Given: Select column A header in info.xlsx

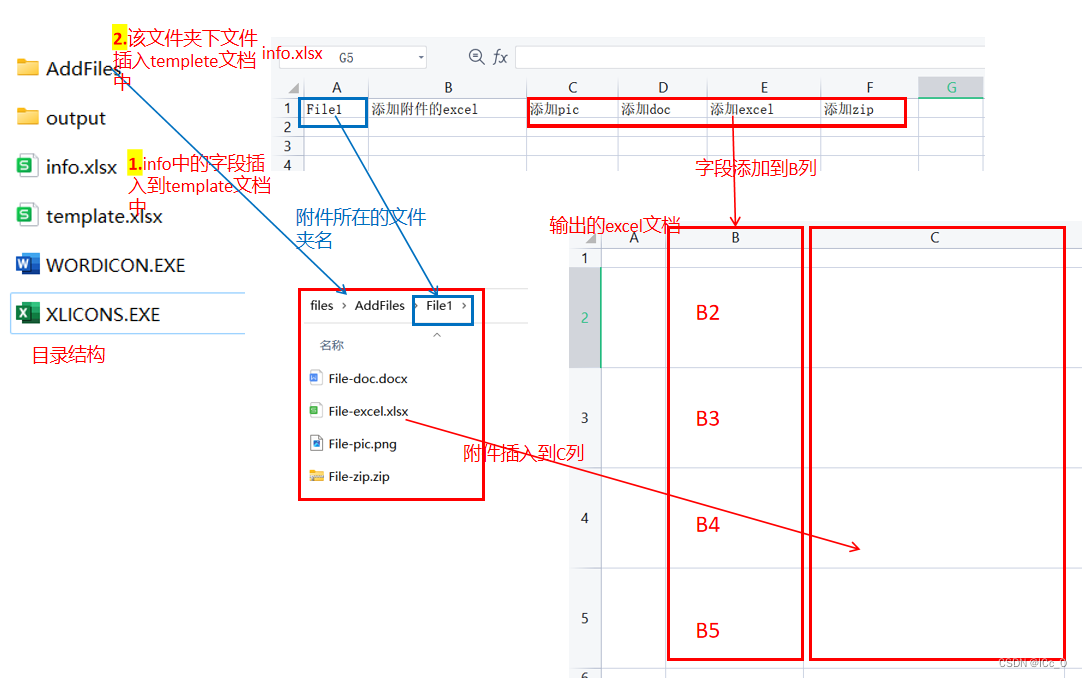Looking at the screenshot, I should coord(336,88).
